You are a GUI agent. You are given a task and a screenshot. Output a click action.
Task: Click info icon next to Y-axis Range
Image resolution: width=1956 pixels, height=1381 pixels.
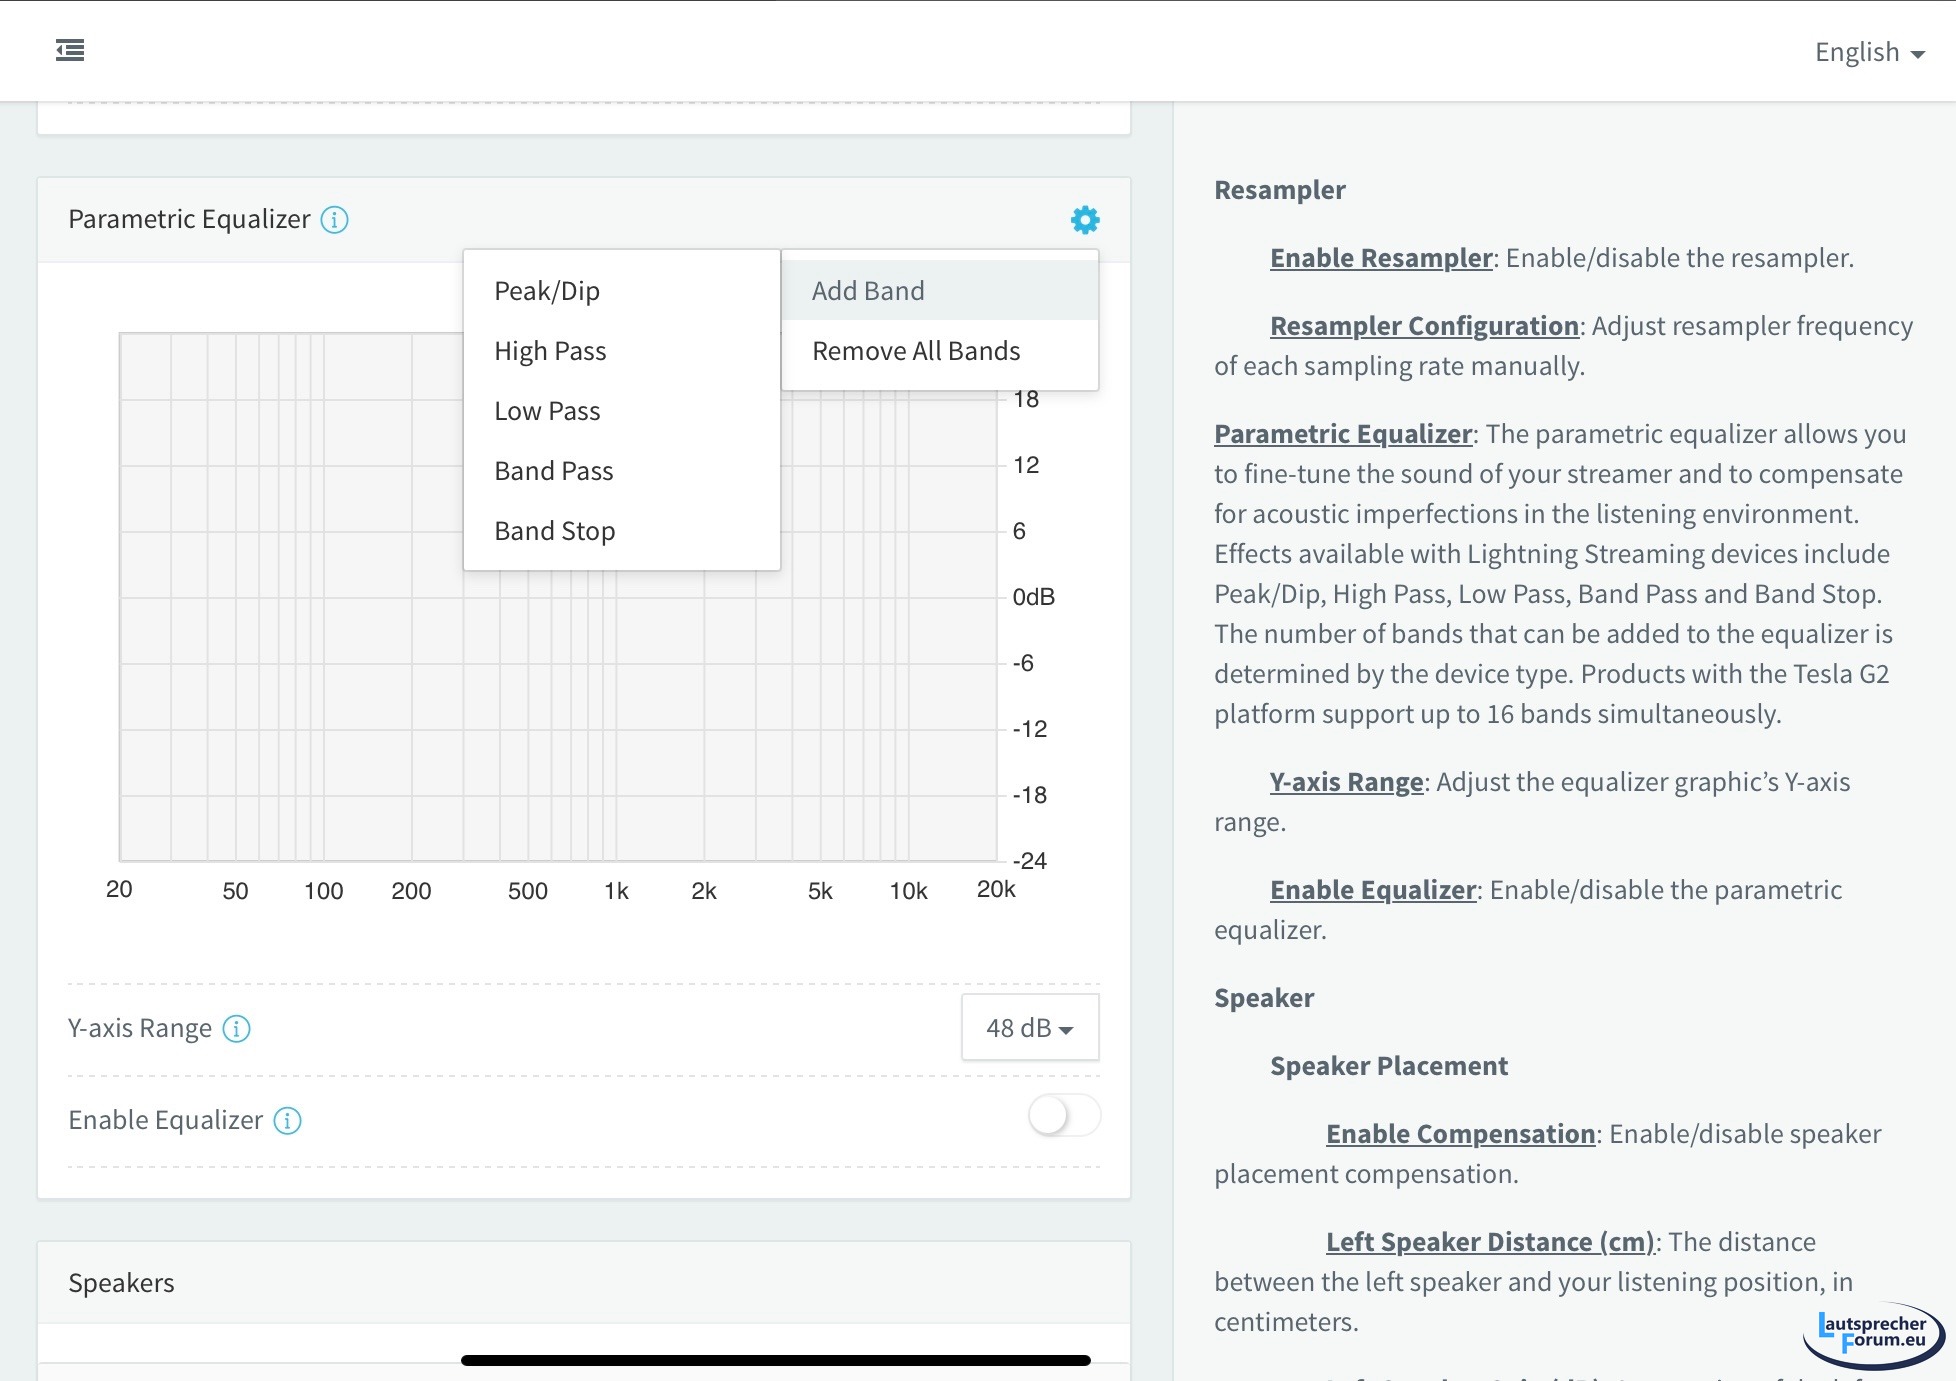click(x=236, y=1028)
